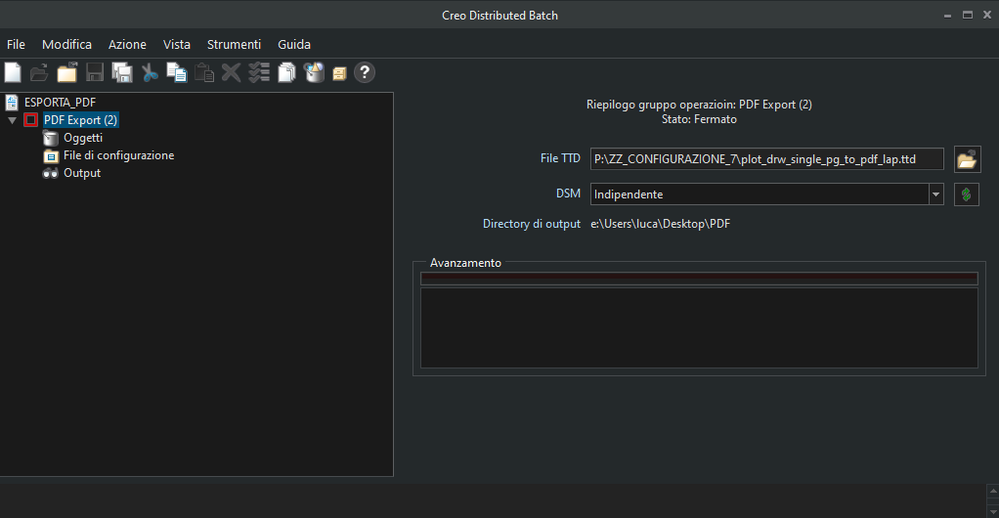
Task: Collapse the PDF Export (2) tree node
Action: coord(12,120)
